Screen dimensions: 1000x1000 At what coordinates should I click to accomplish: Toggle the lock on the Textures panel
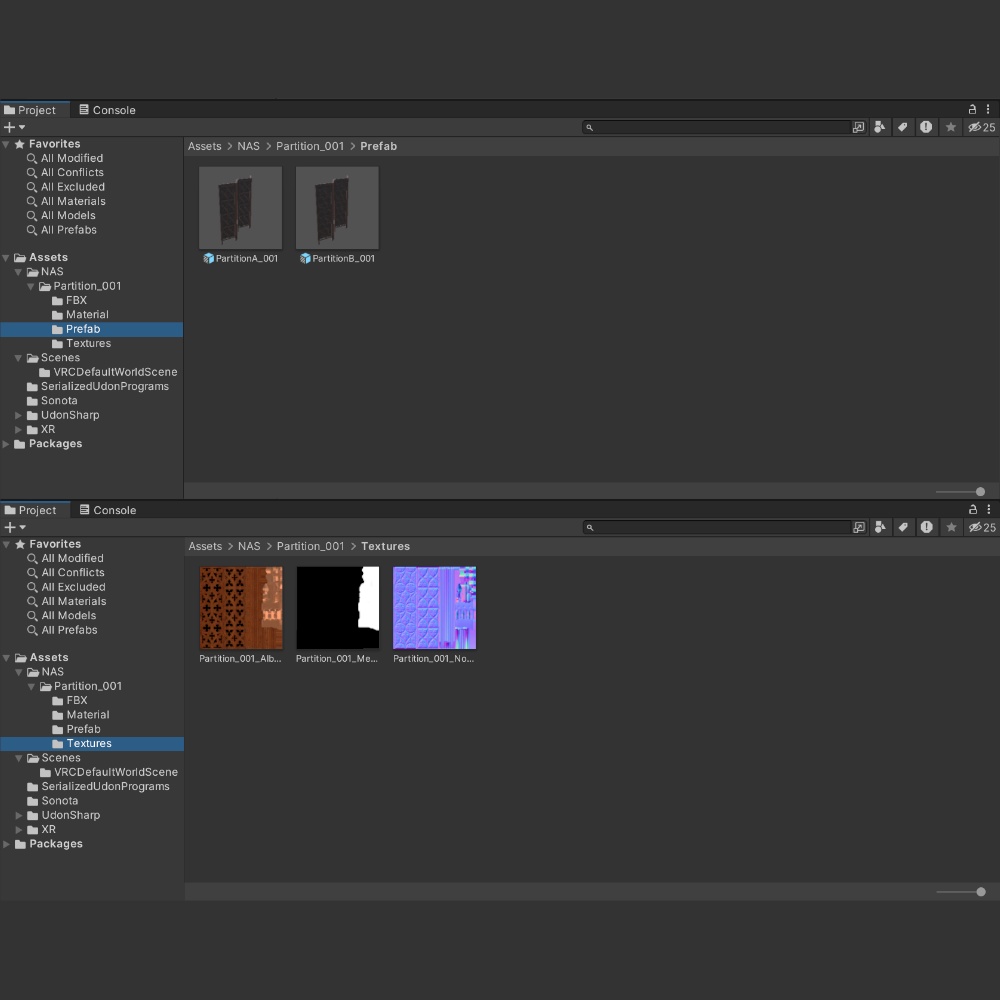point(973,510)
